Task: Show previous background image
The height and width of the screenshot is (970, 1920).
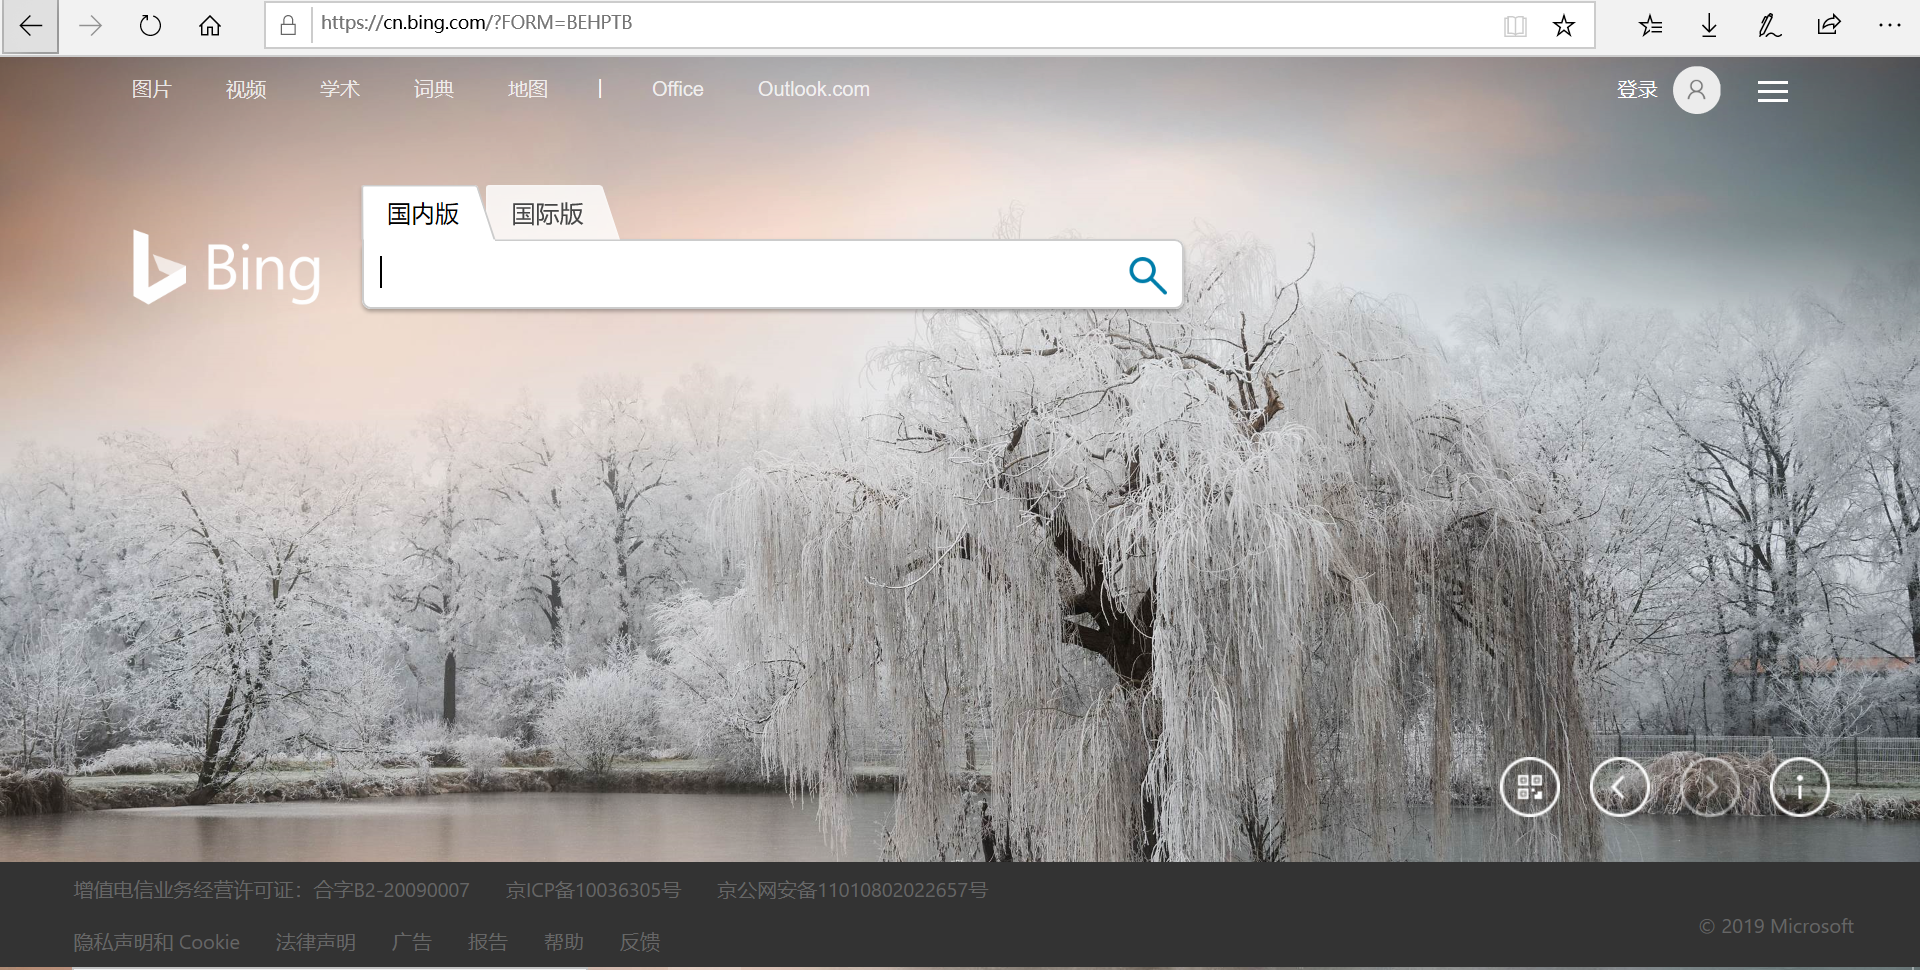Action: tap(1620, 787)
